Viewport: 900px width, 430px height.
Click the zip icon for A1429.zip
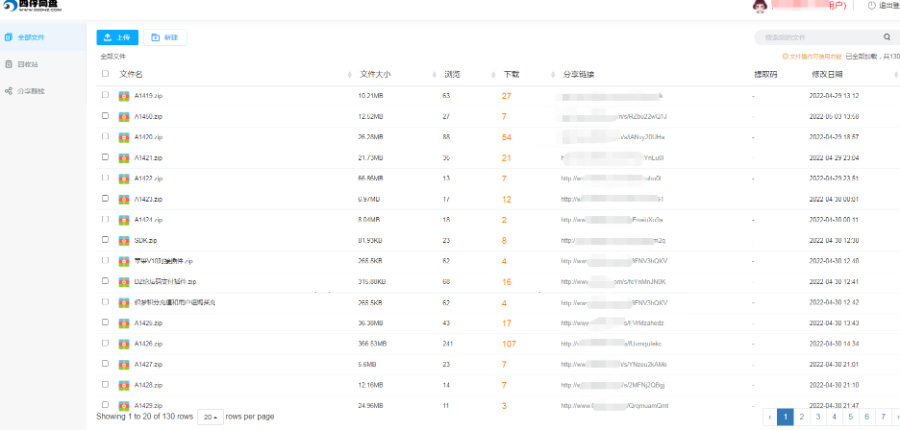click(x=124, y=405)
